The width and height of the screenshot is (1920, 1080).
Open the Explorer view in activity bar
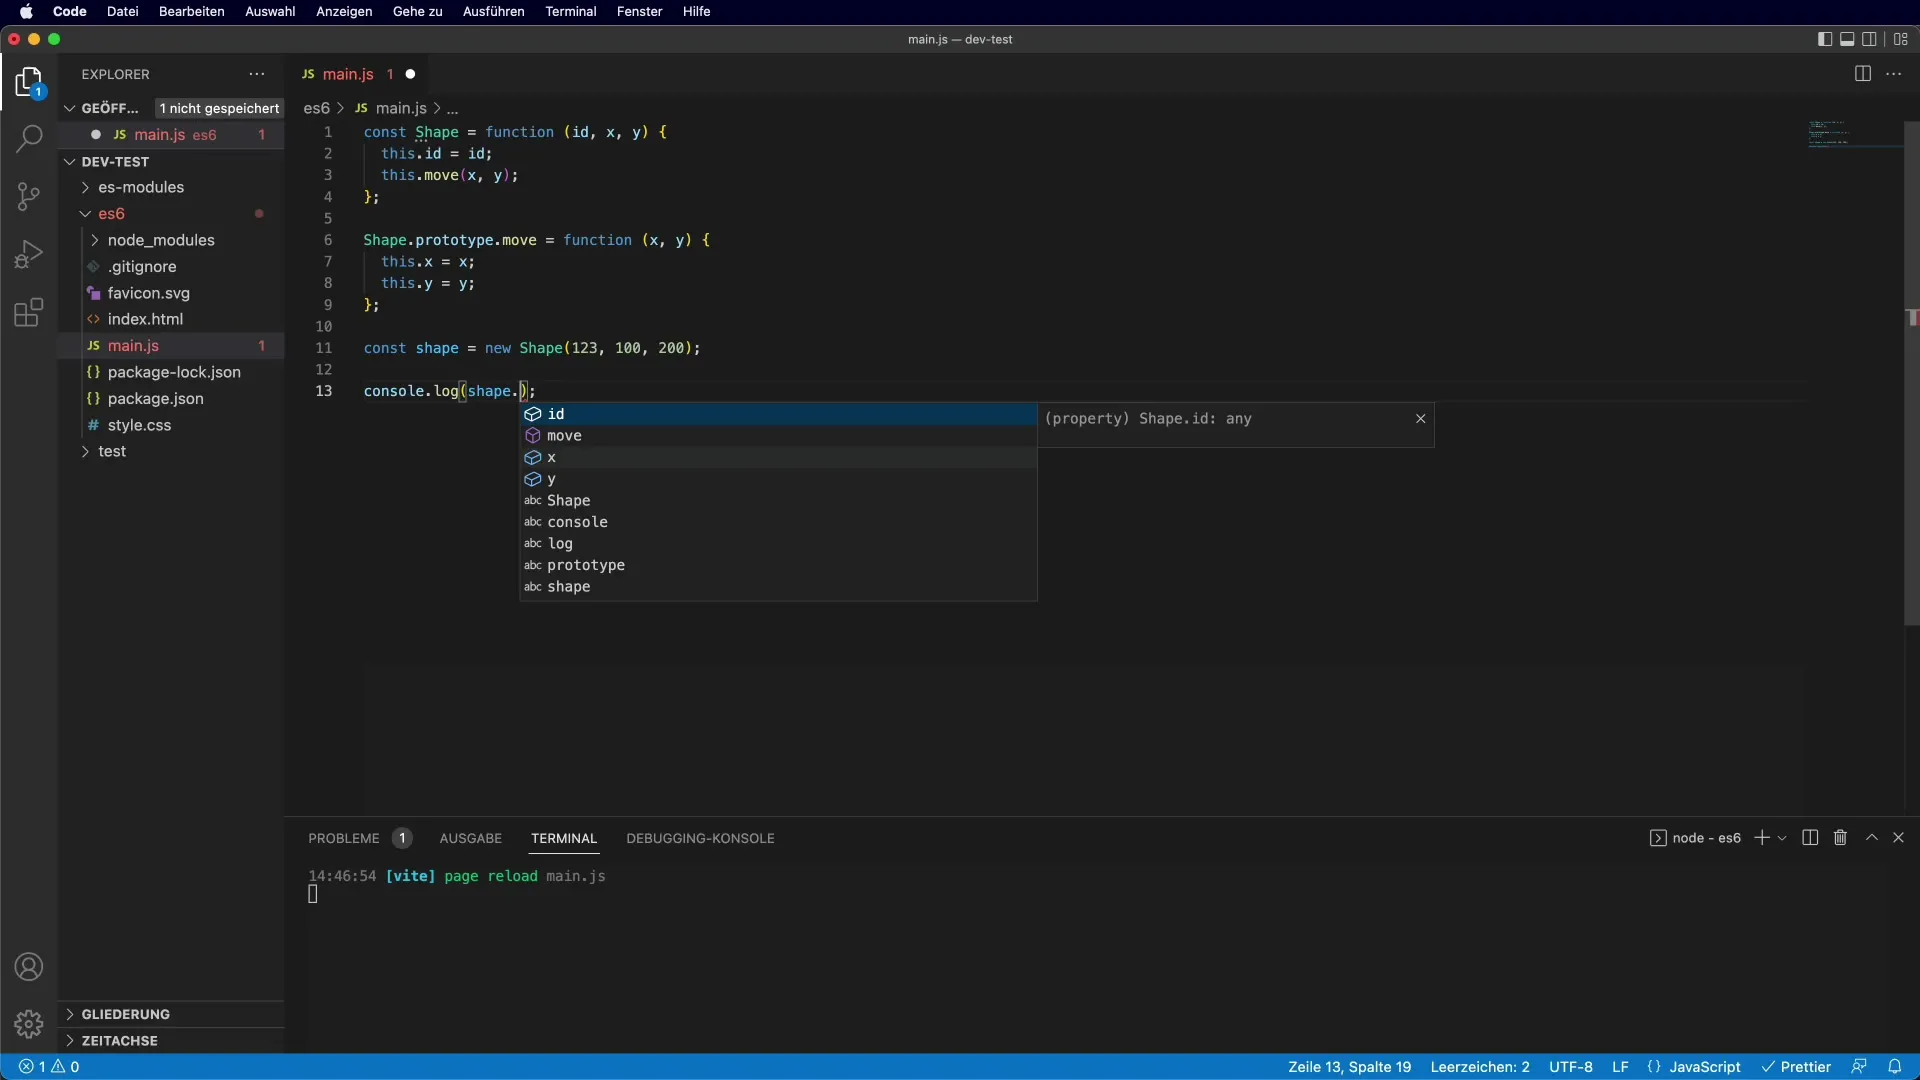[x=29, y=83]
